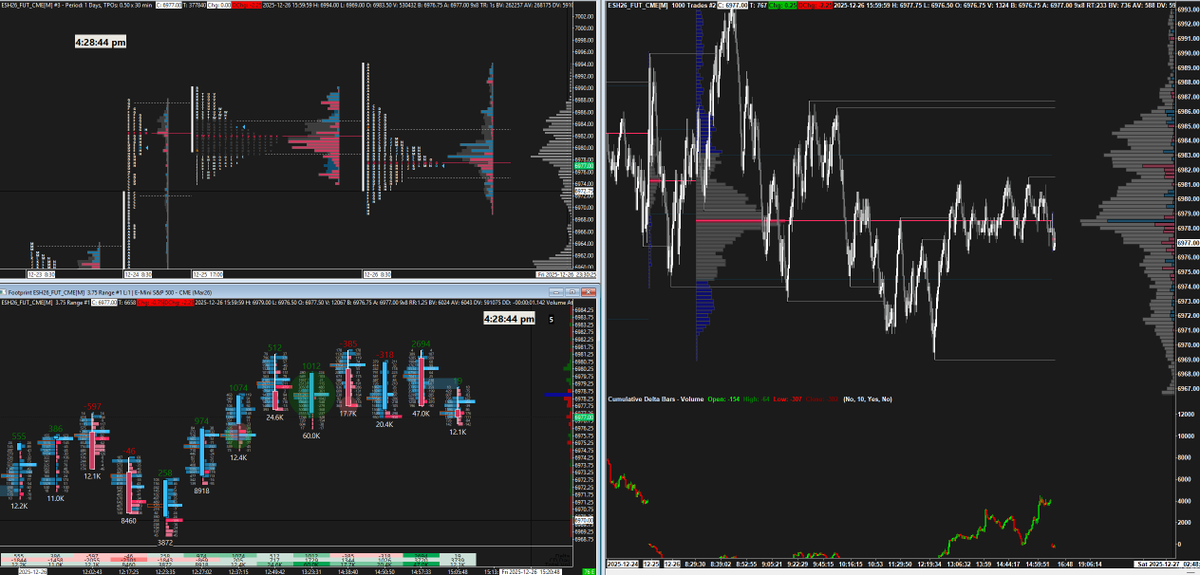This screenshot has height=575, width=1200.
Task: Click the 12.4K volume label under a footprint bar
Action: pyautogui.click(x=238, y=458)
